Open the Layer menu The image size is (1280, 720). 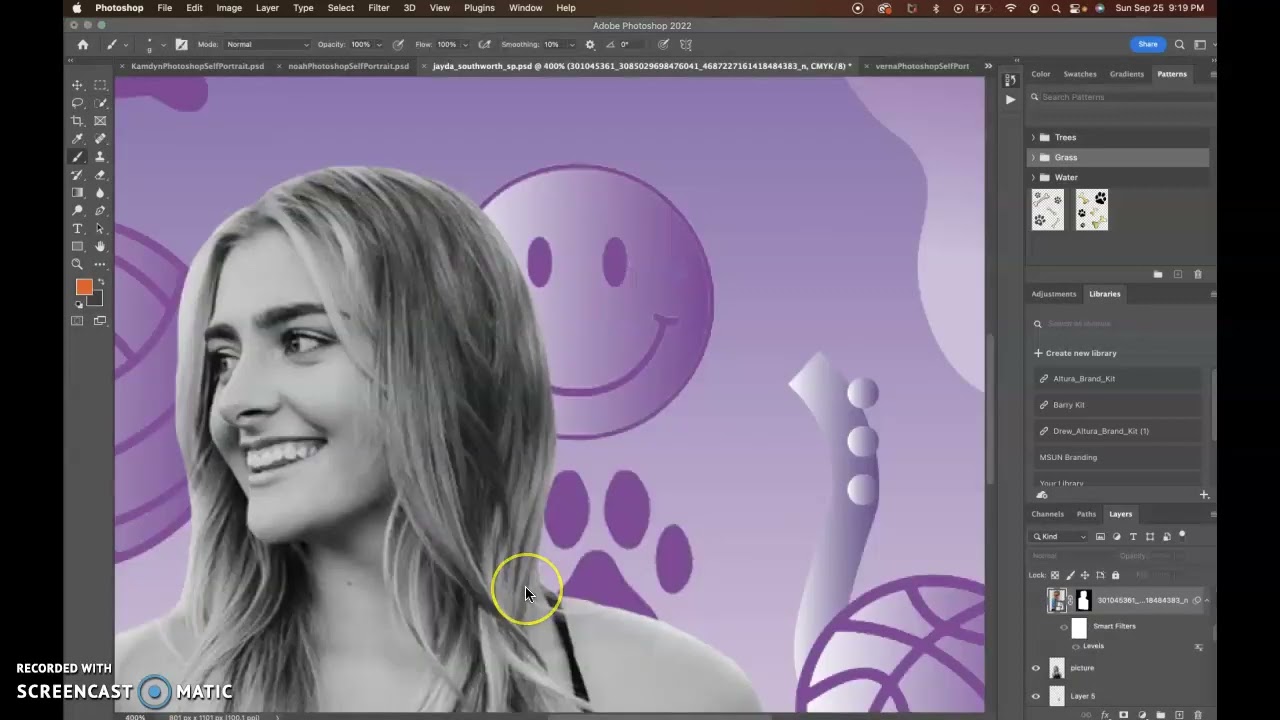tap(267, 8)
